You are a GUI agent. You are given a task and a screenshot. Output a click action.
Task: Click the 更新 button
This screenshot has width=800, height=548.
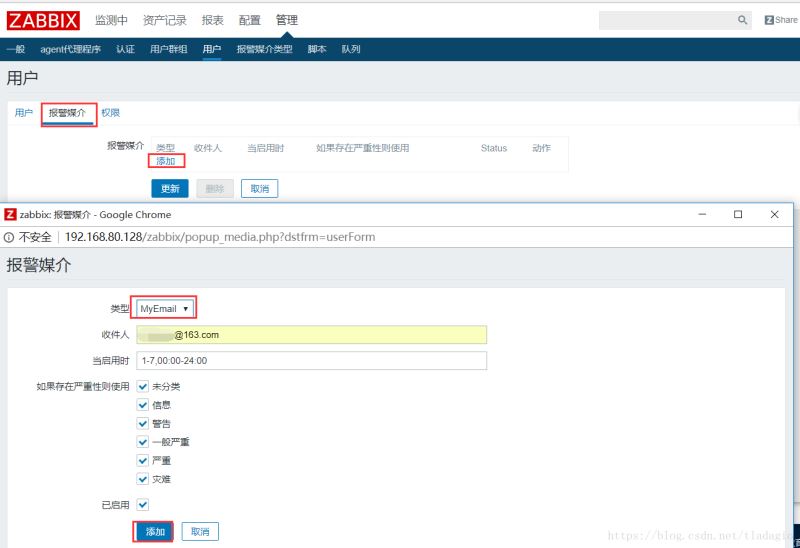pos(170,189)
